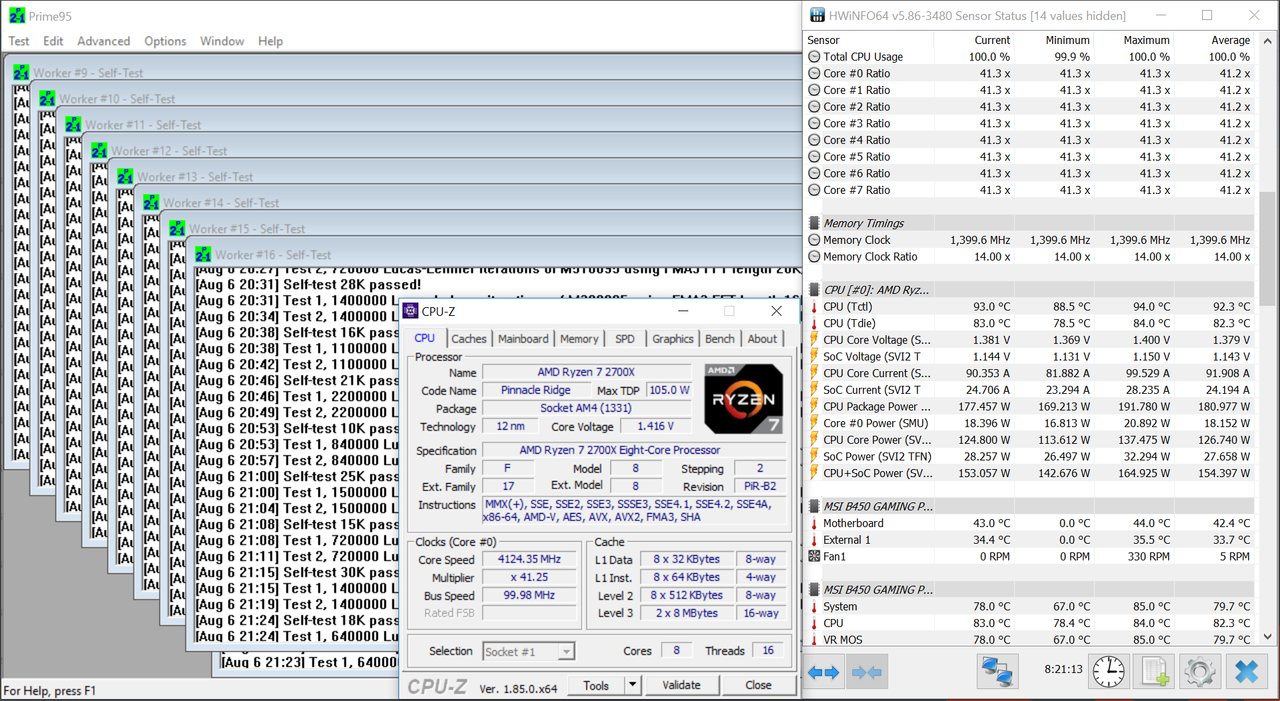The image size is (1280, 701).
Task: Select the SoC Voltage sensor row
Action: click(1030, 356)
